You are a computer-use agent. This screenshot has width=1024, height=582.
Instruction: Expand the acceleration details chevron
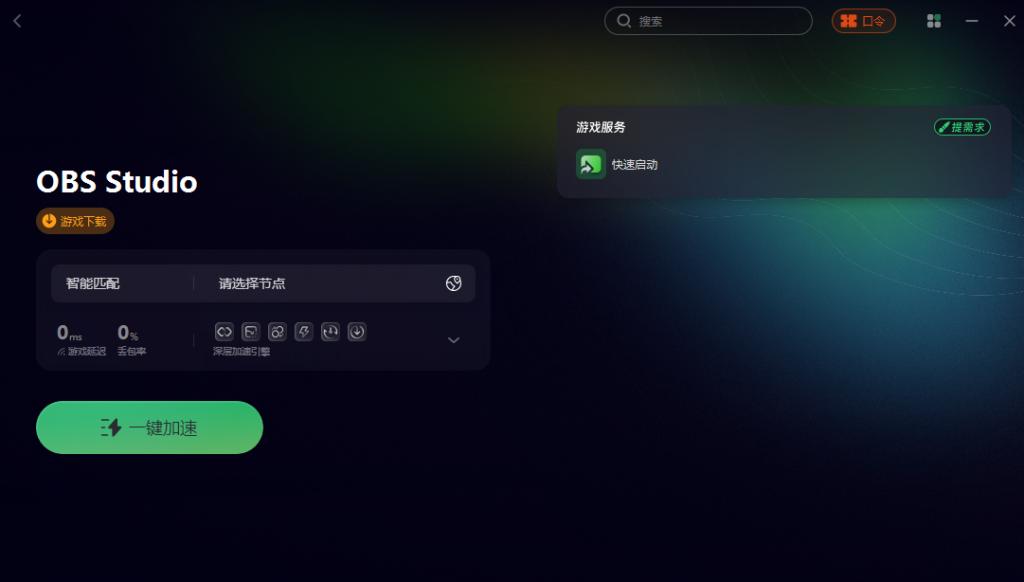pos(454,340)
